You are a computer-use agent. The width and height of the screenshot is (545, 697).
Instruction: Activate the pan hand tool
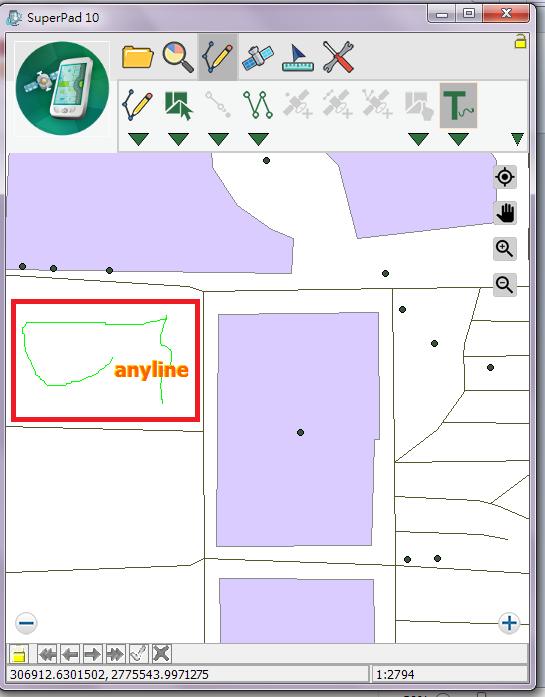(x=505, y=212)
